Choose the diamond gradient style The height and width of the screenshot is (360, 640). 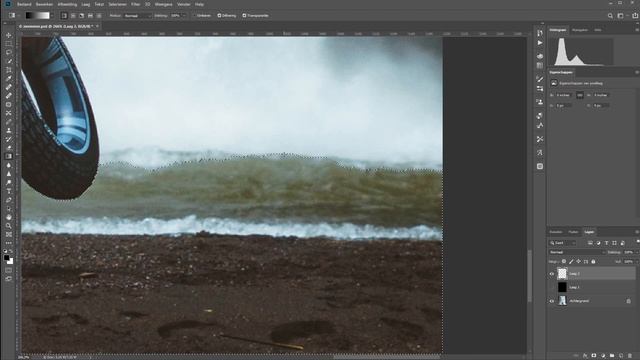[99, 16]
